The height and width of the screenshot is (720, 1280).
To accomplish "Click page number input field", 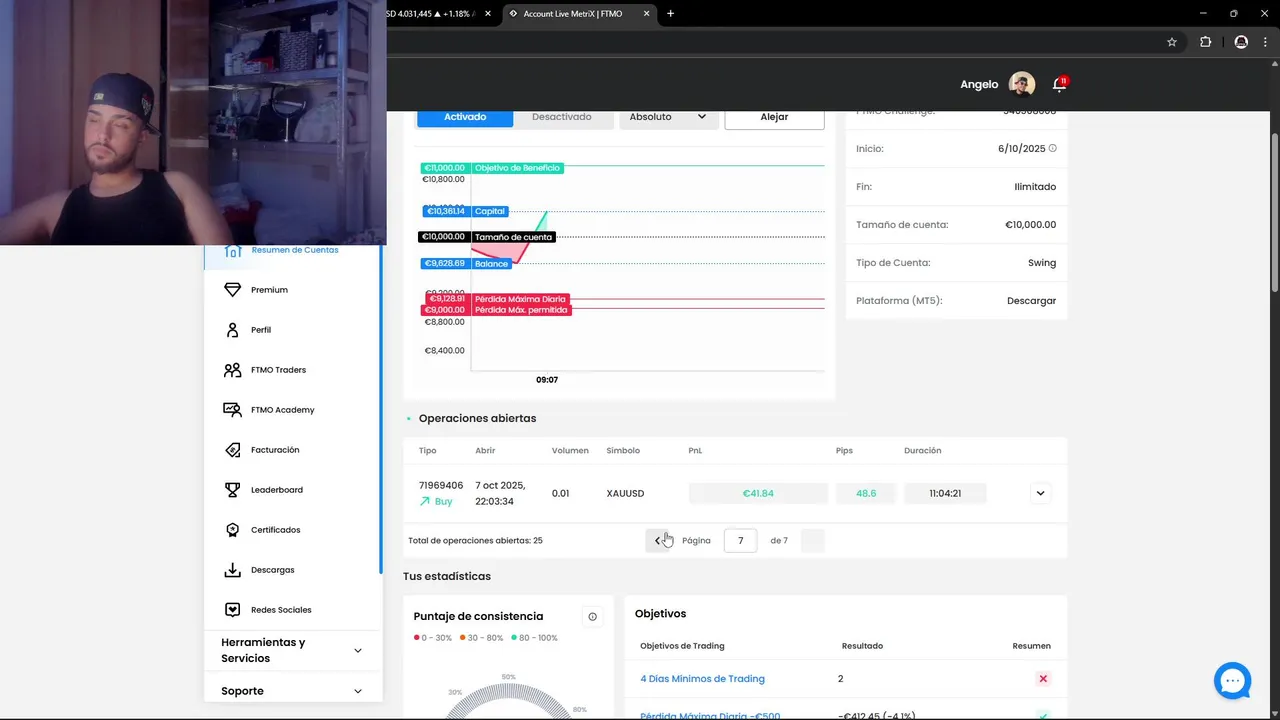I will click(x=740, y=541).
